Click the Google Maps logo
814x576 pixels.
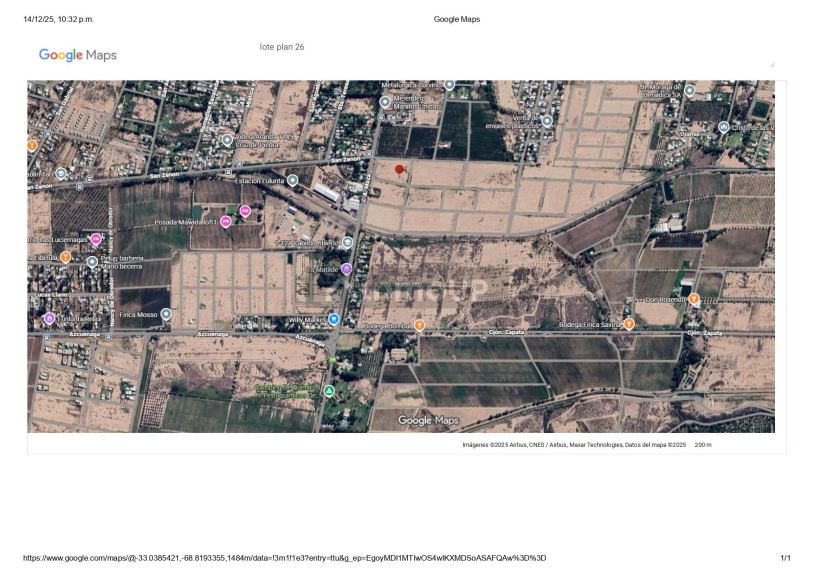(x=76, y=55)
